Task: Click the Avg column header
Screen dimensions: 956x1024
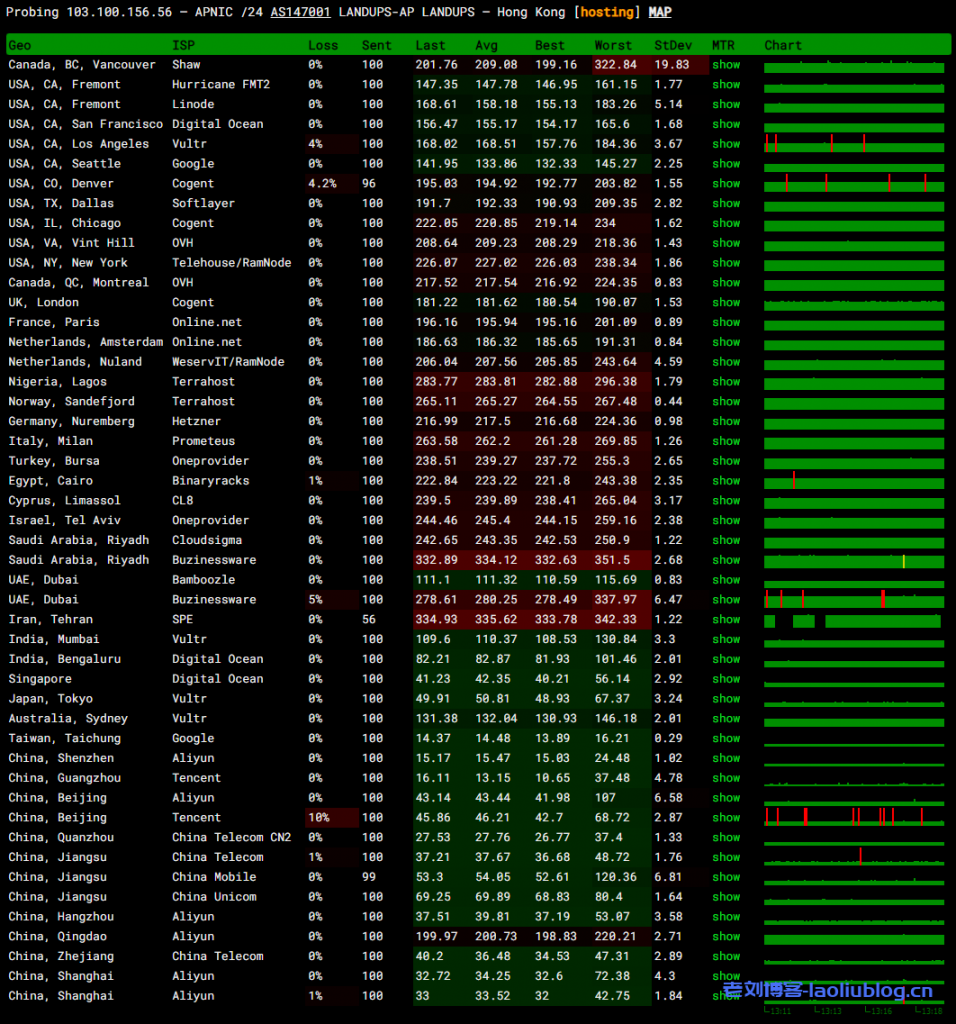Action: (x=487, y=45)
